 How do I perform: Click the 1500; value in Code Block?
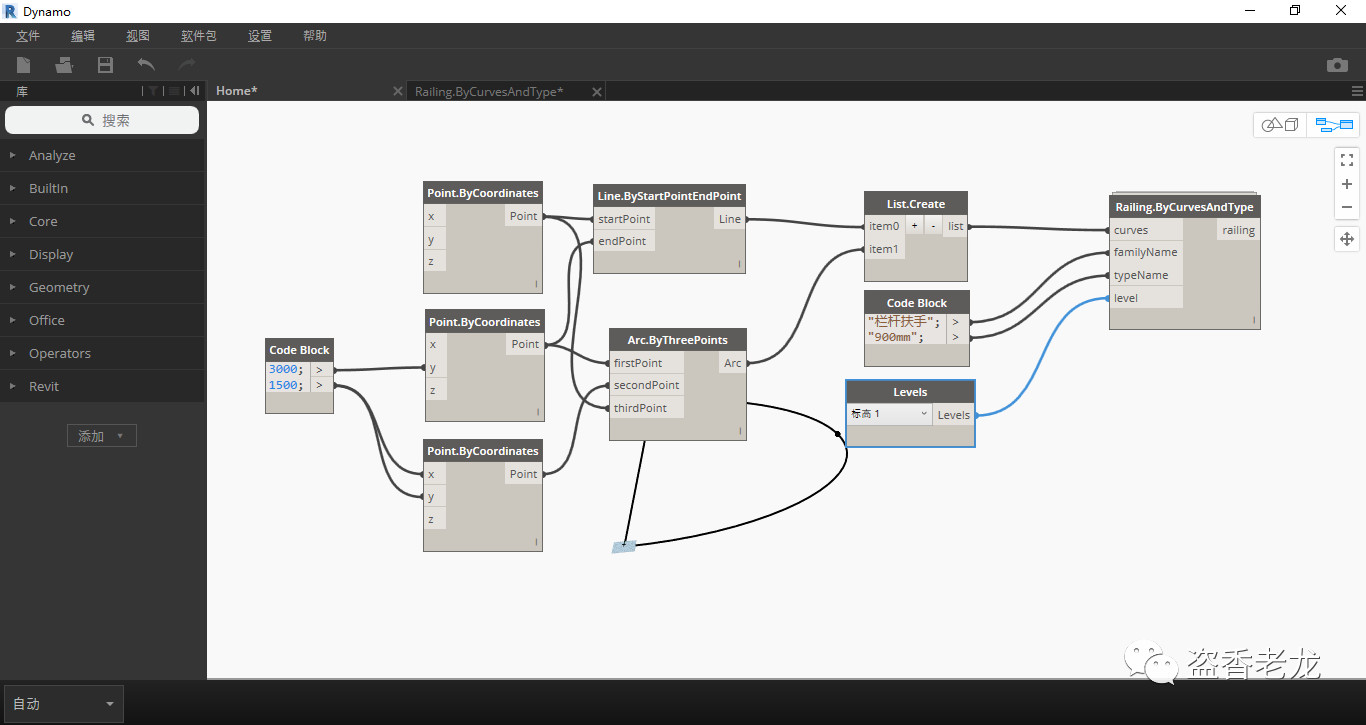(286, 385)
